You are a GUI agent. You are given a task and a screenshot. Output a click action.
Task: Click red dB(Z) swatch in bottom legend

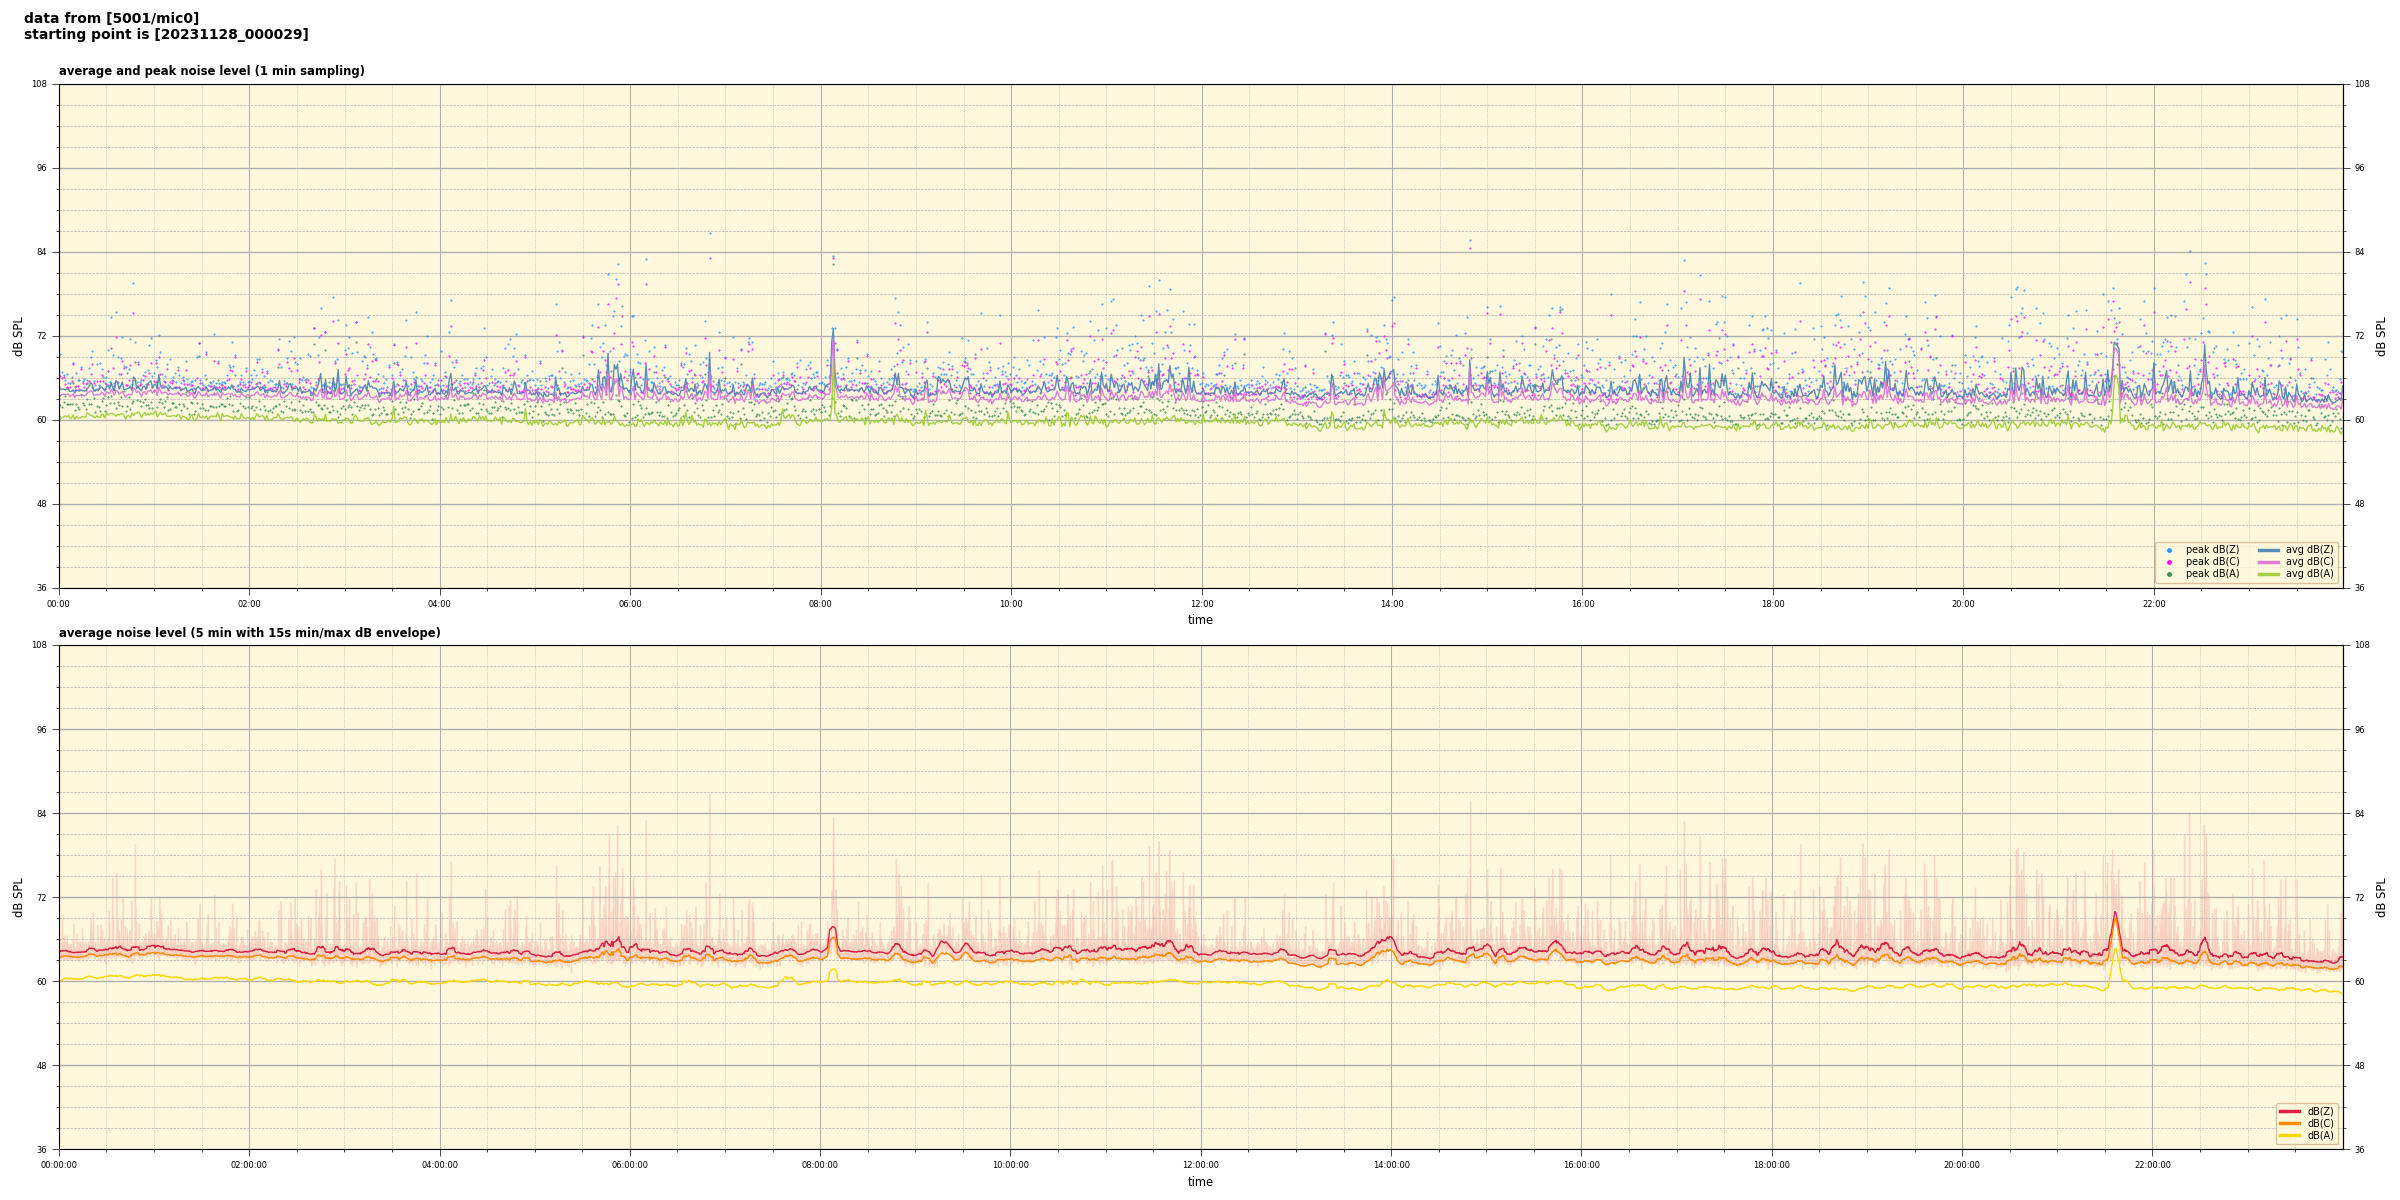2289,1111
